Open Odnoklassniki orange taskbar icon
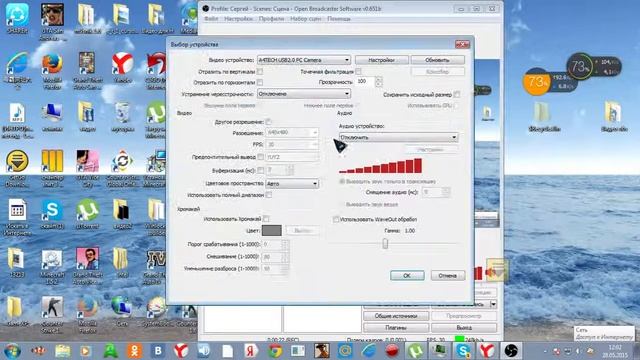The image size is (640, 360). click(x=134, y=351)
